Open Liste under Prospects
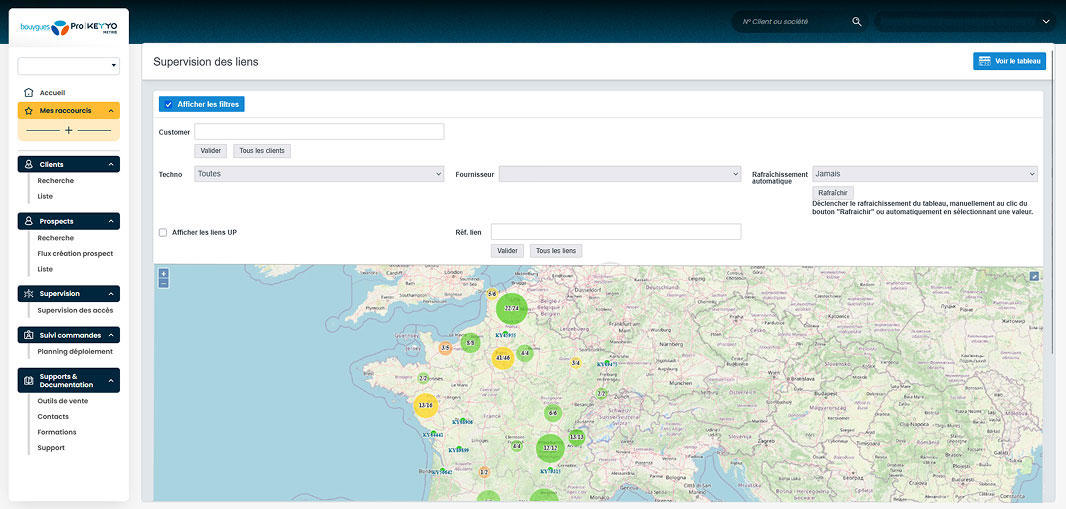The width and height of the screenshot is (1066, 509). pyautogui.click(x=45, y=269)
